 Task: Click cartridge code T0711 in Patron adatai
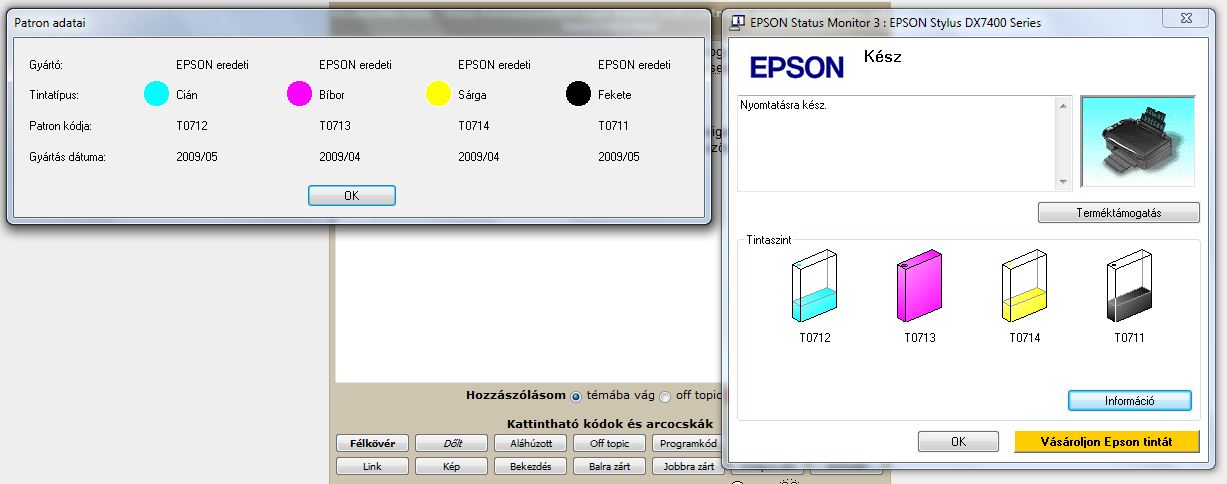tap(614, 126)
